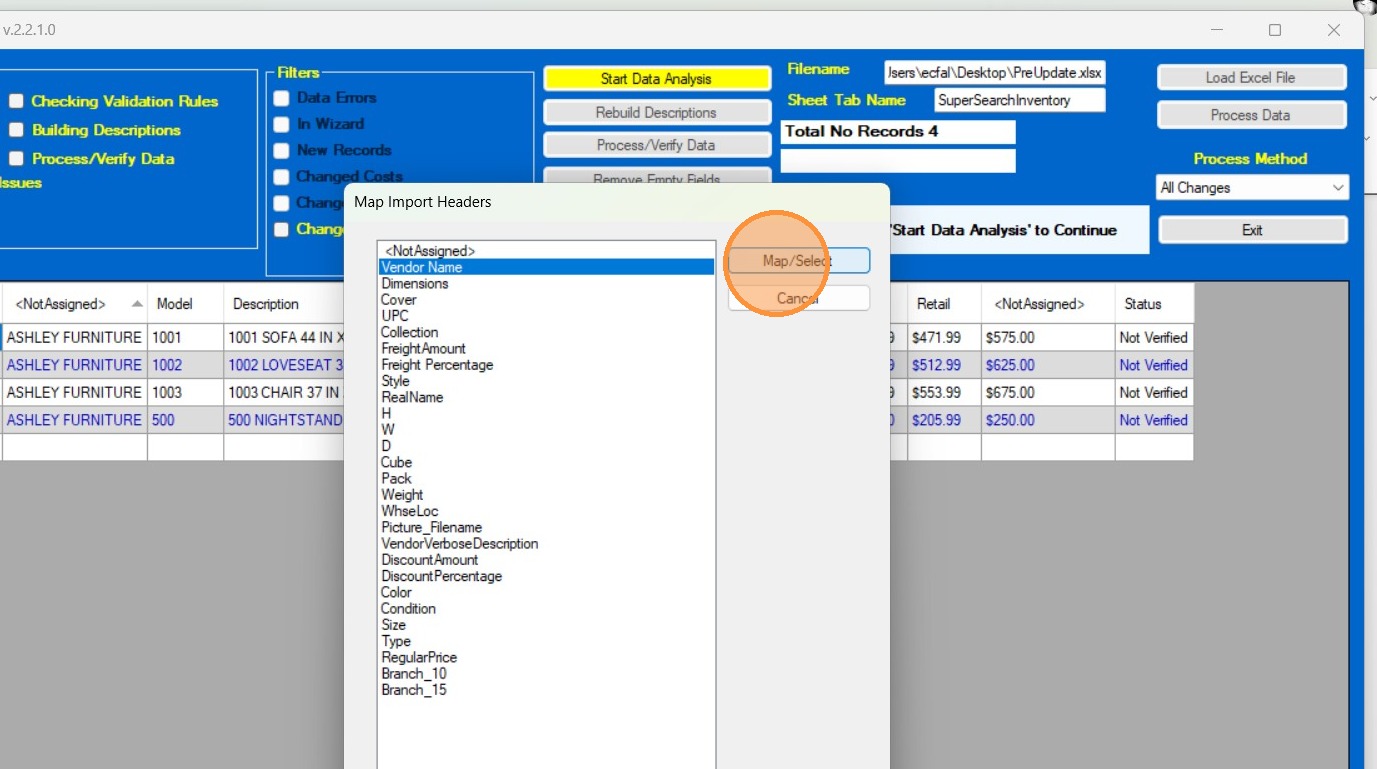Viewport: 1377px width, 769px height.
Task: Pick 'Picture_Filename' in header list
Action: 431,527
